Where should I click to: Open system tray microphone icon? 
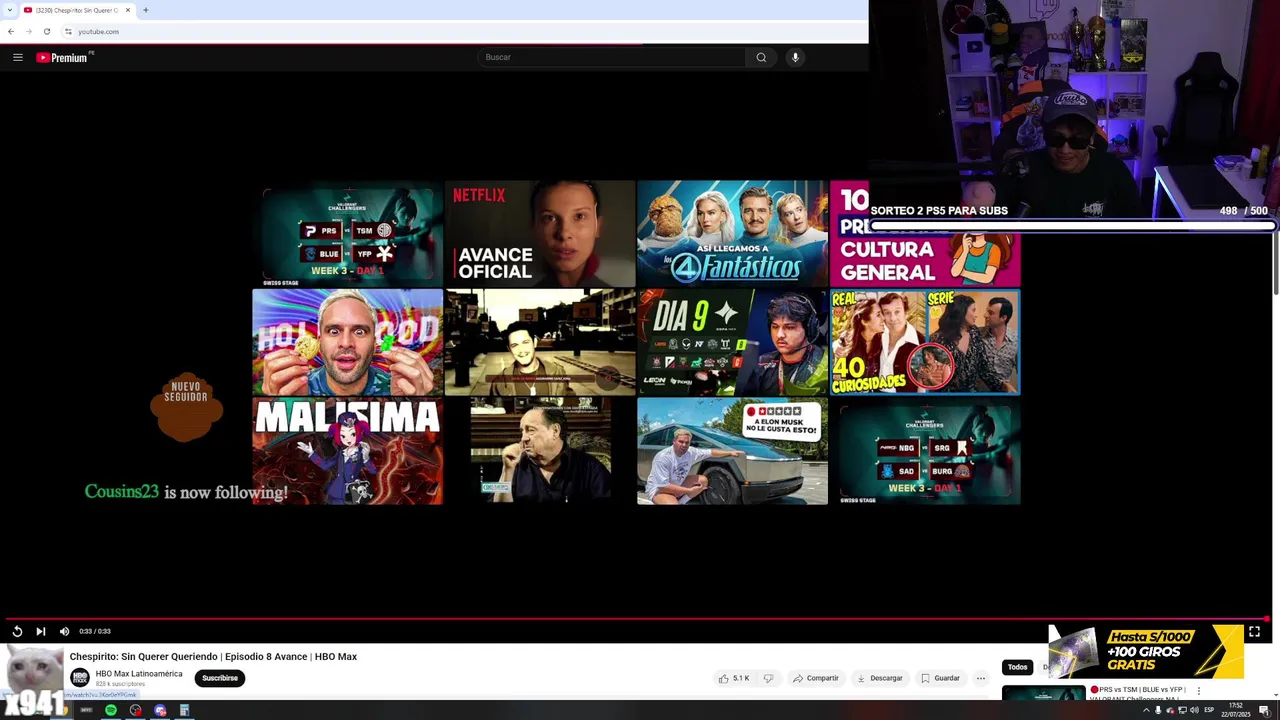coord(1158,710)
